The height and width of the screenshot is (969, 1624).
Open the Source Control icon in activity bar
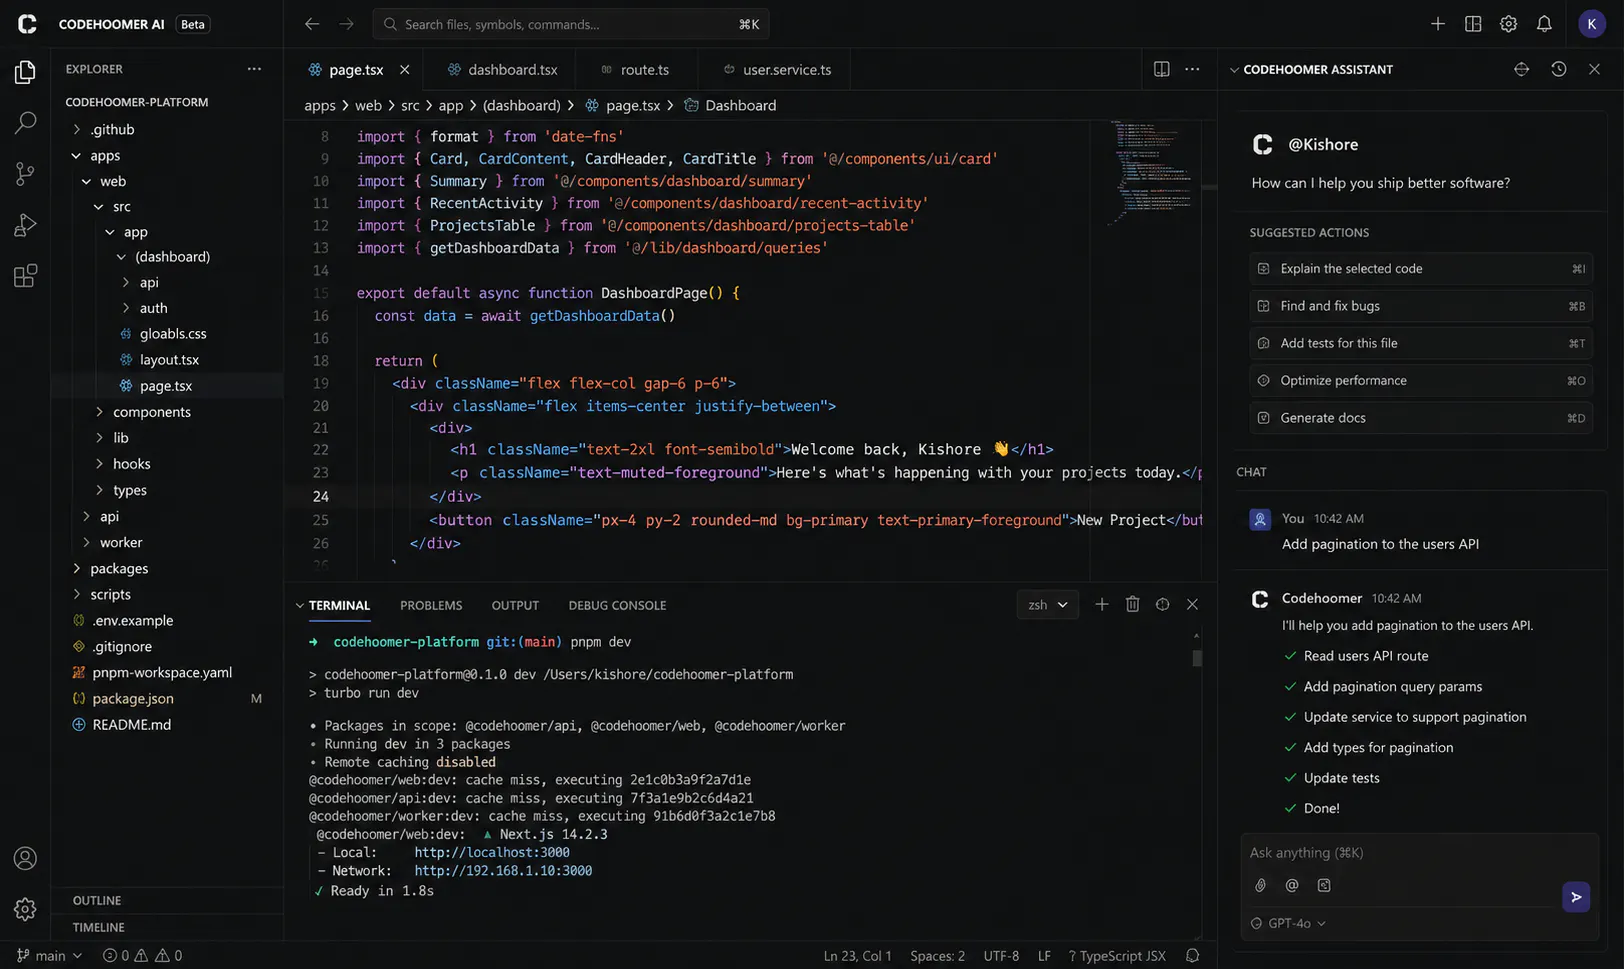coord(25,174)
